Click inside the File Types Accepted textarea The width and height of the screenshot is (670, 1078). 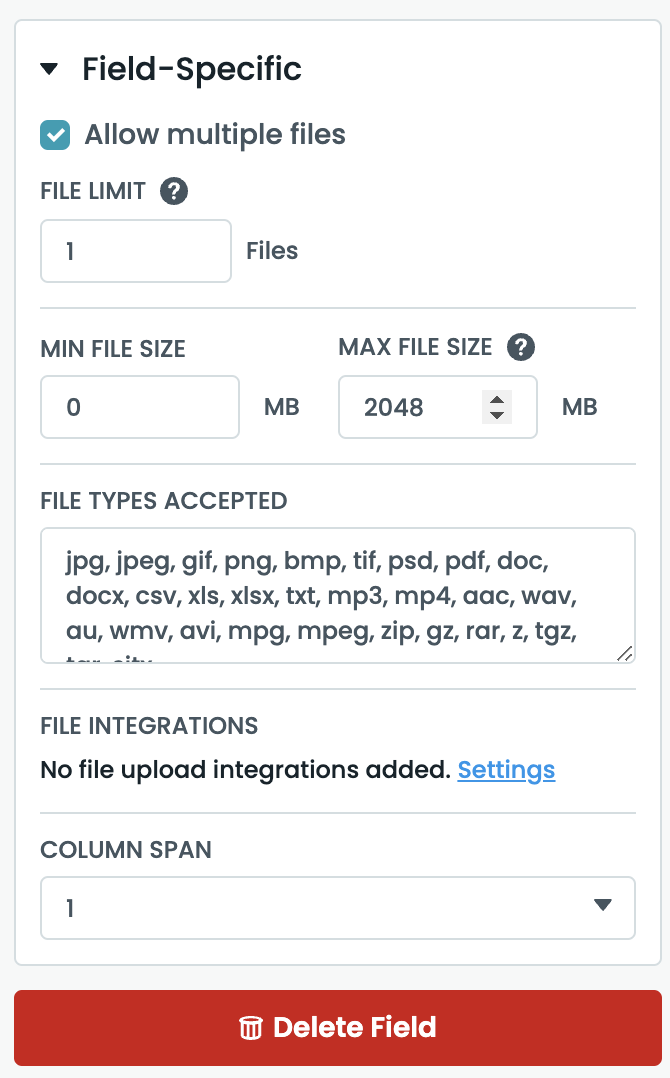(x=336, y=595)
